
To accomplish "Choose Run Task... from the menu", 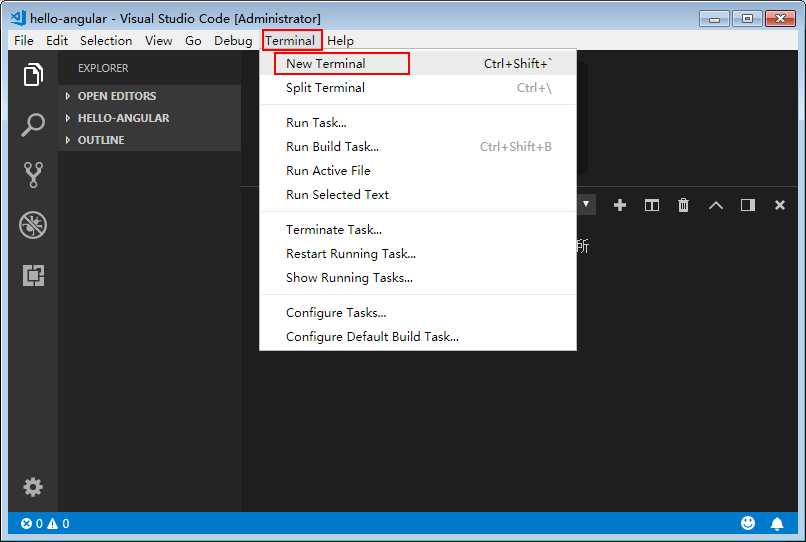I will (x=418, y=122).
